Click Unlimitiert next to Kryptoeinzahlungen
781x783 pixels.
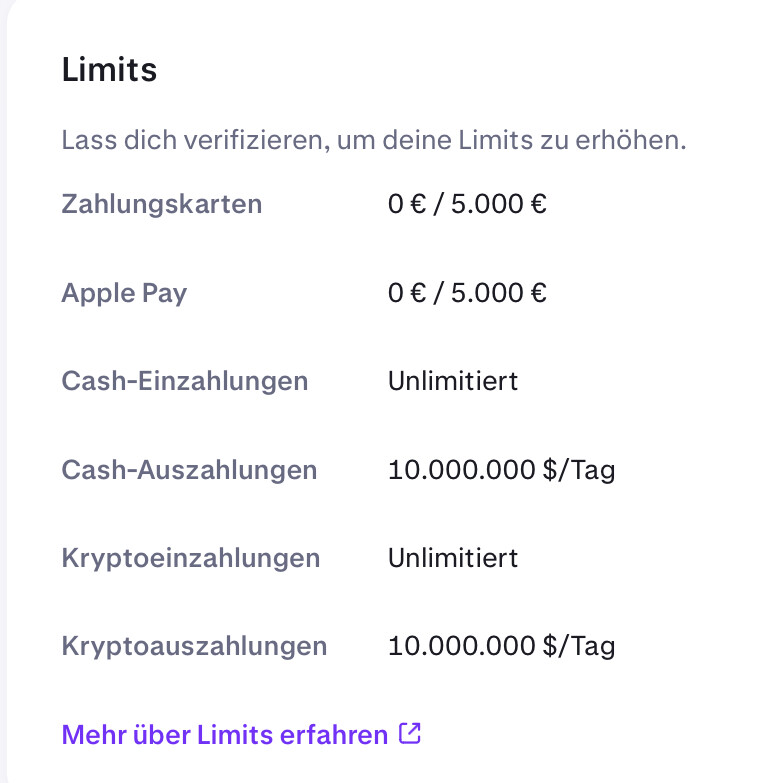coord(453,558)
